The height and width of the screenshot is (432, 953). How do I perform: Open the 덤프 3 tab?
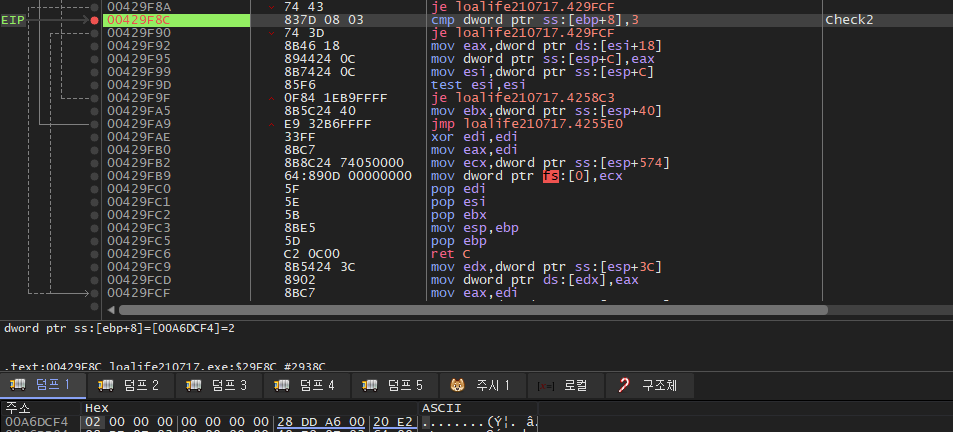(219, 385)
